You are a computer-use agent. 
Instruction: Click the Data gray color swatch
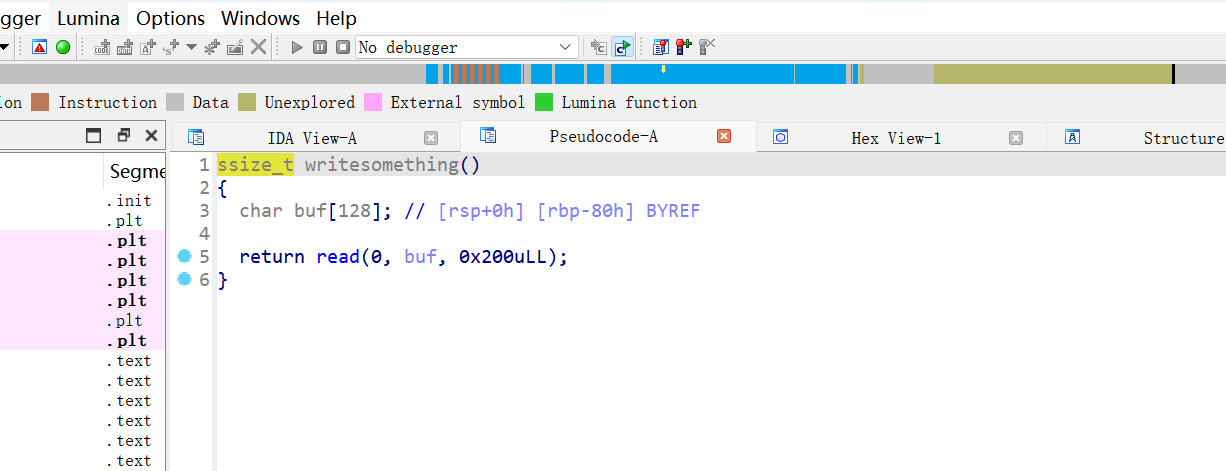click(175, 102)
